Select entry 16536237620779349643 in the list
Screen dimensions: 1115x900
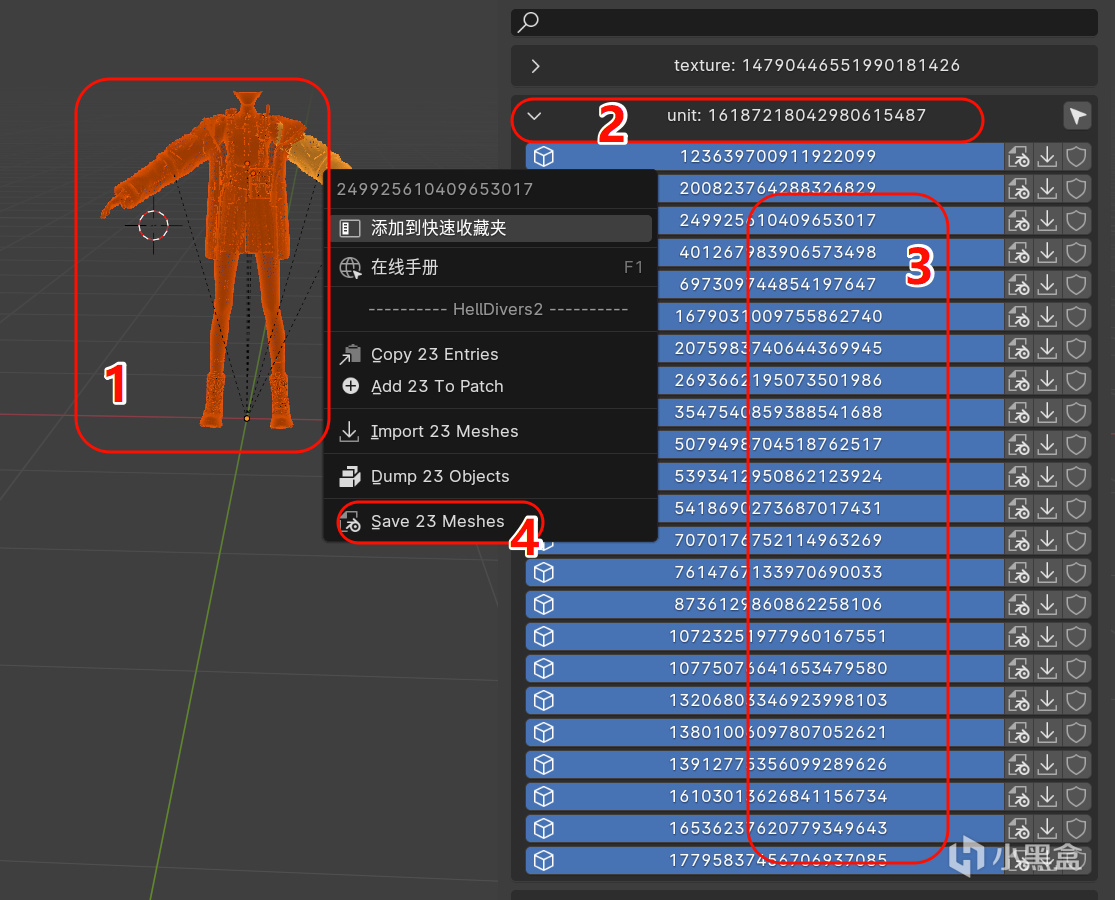[x=764, y=828]
